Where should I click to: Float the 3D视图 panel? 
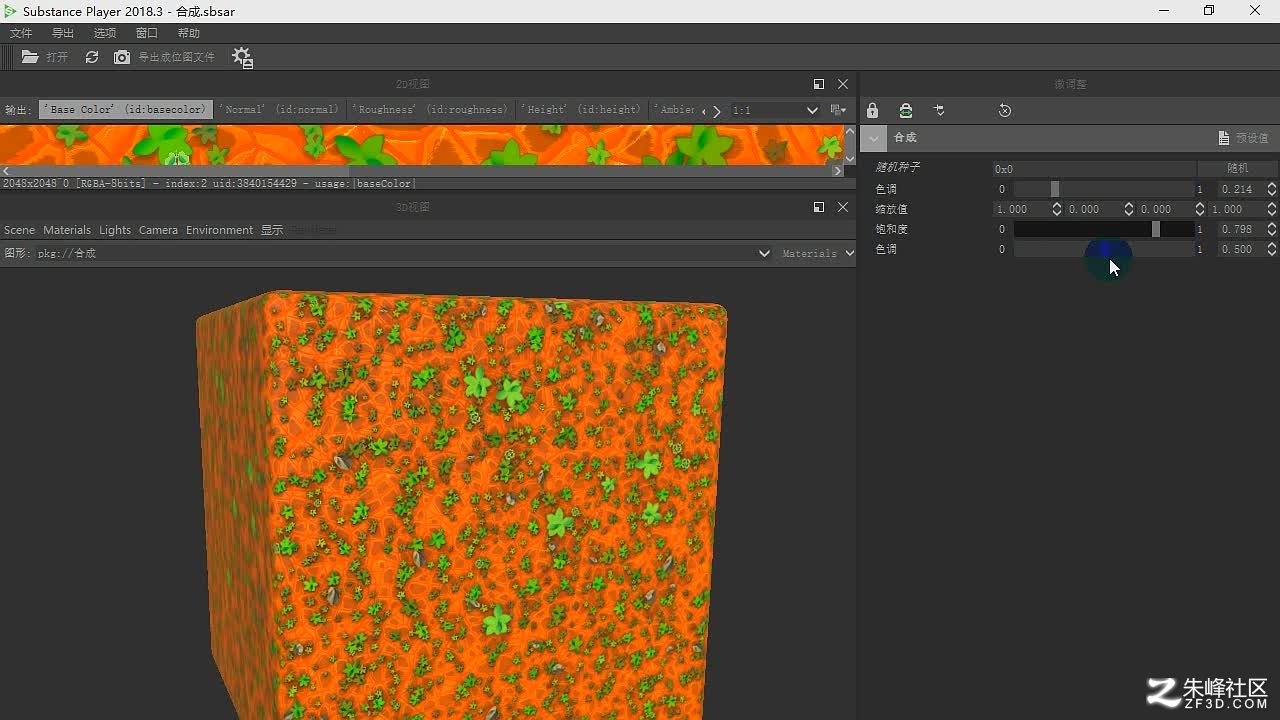coord(819,207)
